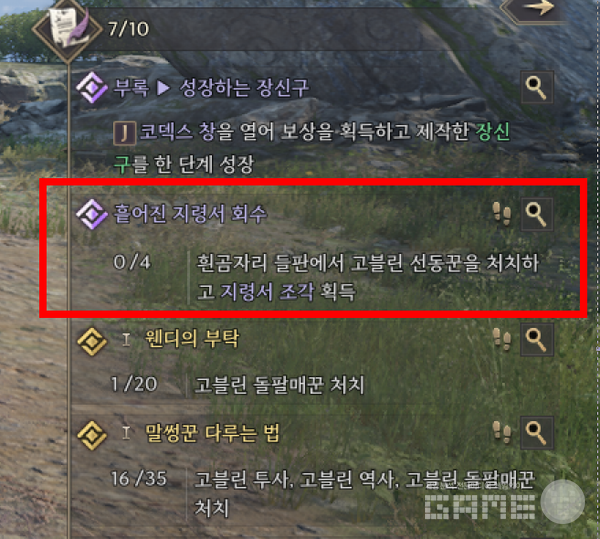Click magnifier beside 성장하는 장신구 quest

tap(536, 88)
